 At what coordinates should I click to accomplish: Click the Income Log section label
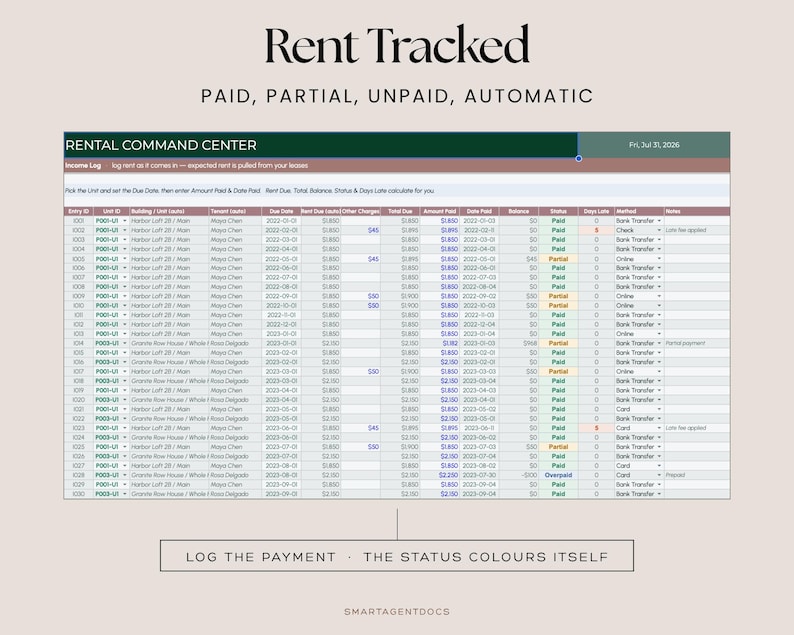tap(83, 166)
